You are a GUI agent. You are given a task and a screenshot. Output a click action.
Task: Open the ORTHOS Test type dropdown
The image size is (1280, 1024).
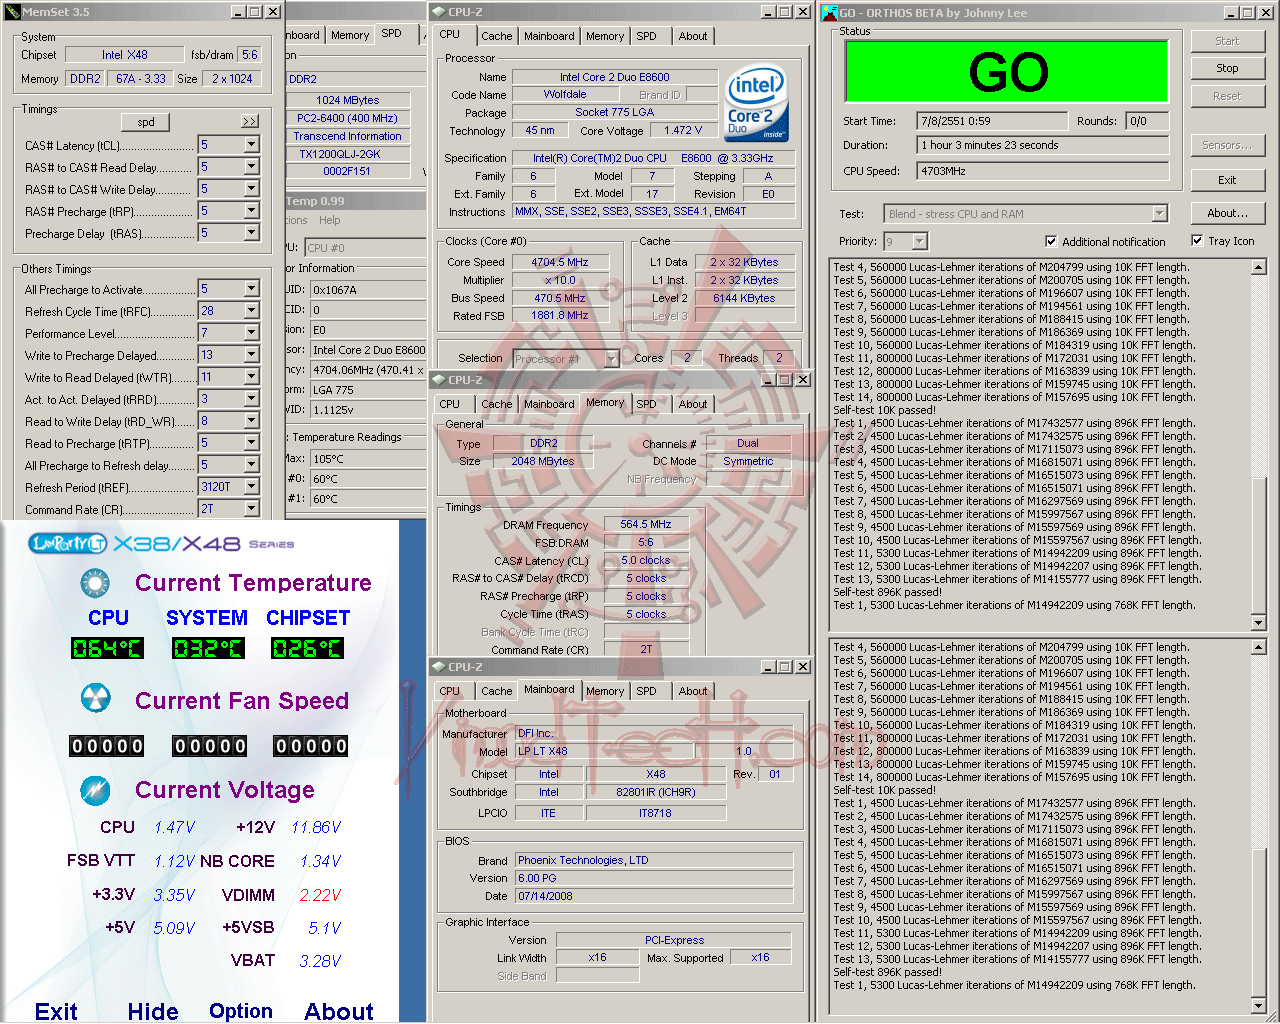pyautogui.click(x=1159, y=213)
